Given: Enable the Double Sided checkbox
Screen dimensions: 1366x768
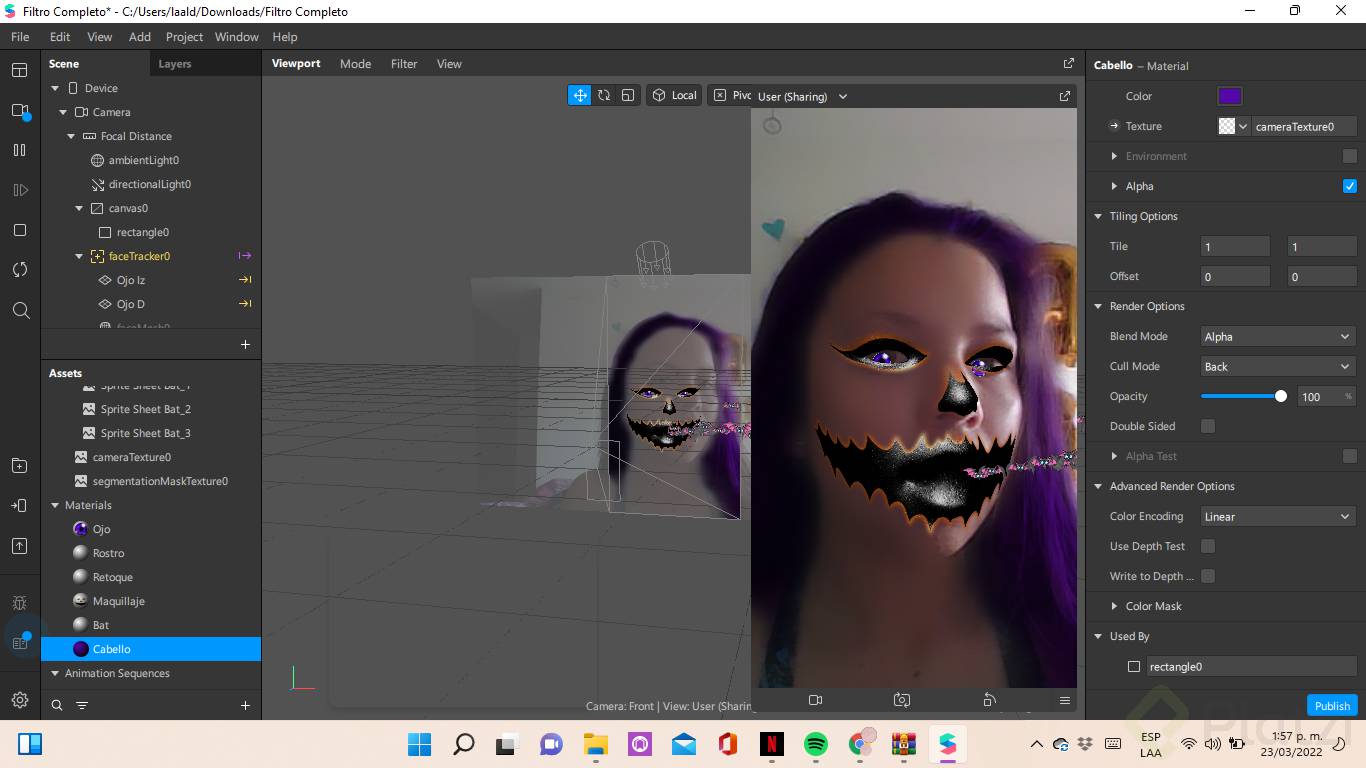Looking at the screenshot, I should pyautogui.click(x=1208, y=426).
